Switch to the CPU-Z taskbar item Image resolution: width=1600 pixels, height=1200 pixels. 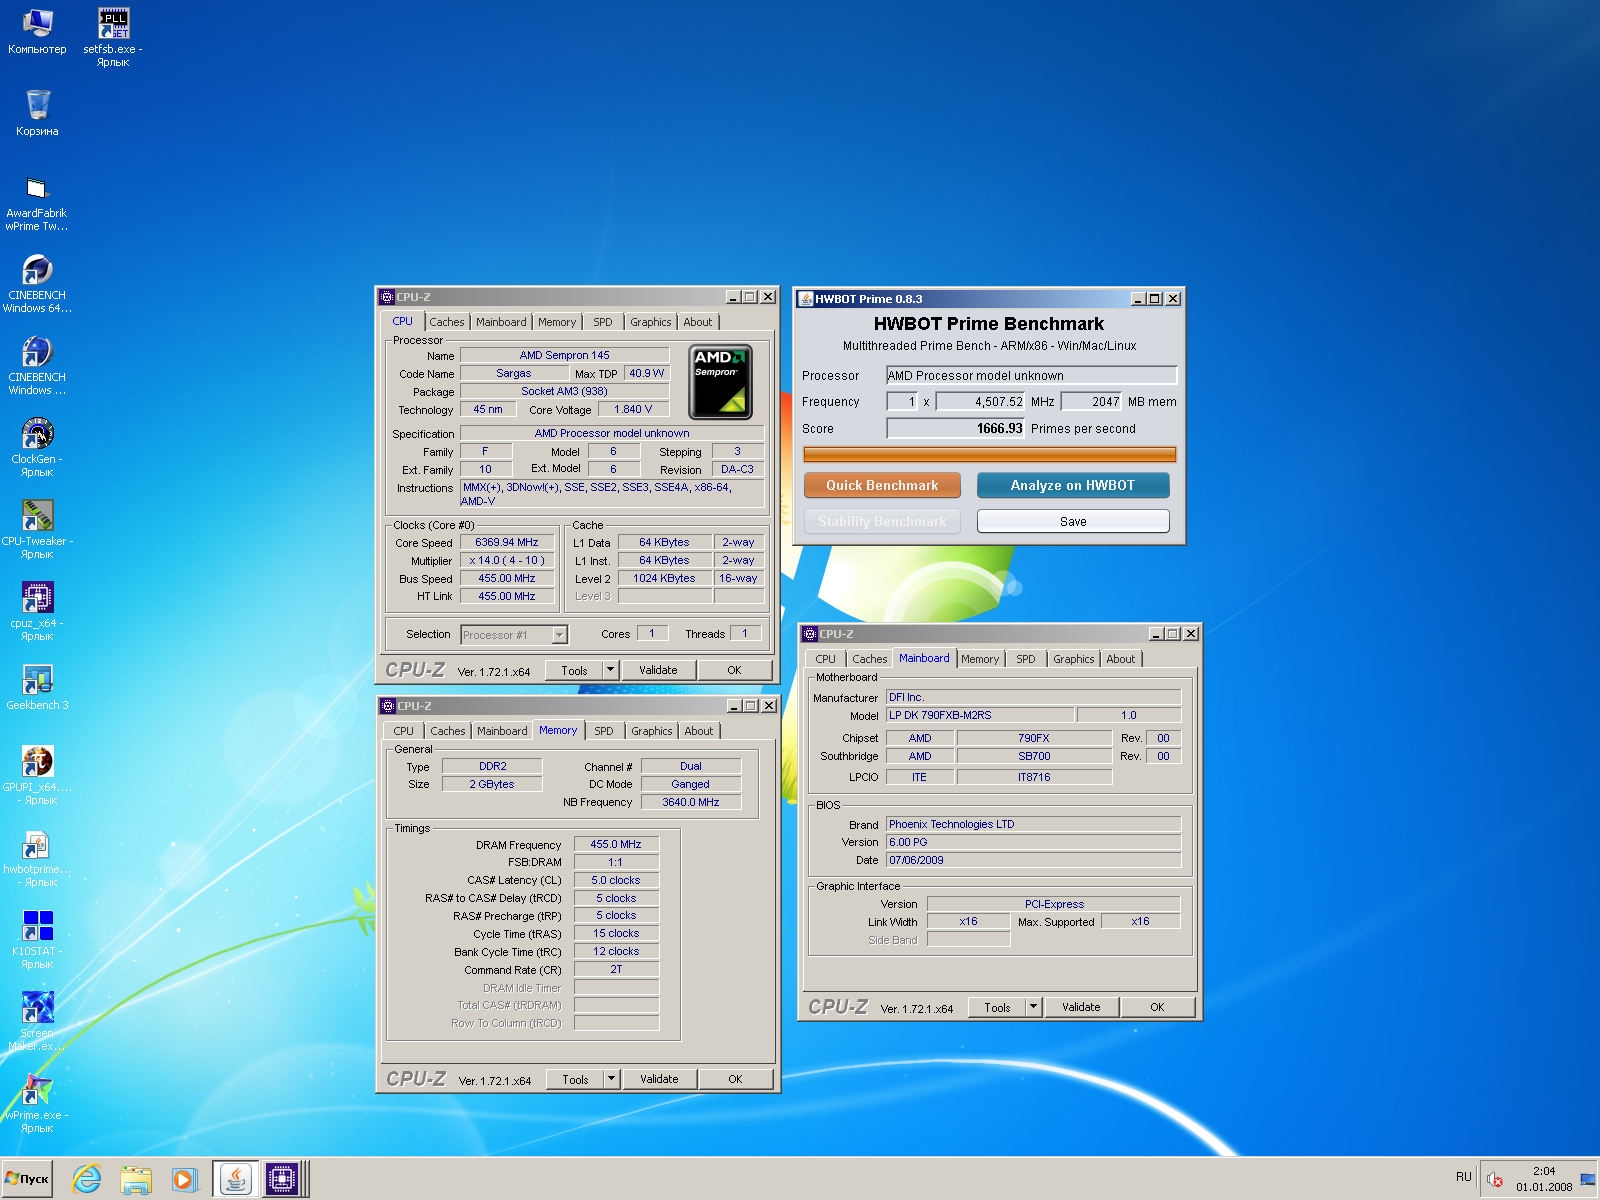[x=283, y=1180]
